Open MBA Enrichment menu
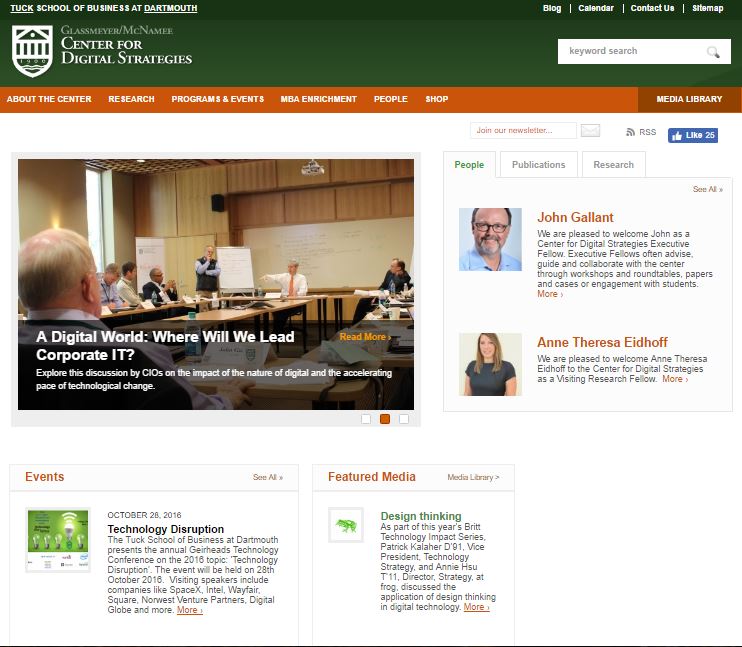742x647 pixels. point(318,99)
